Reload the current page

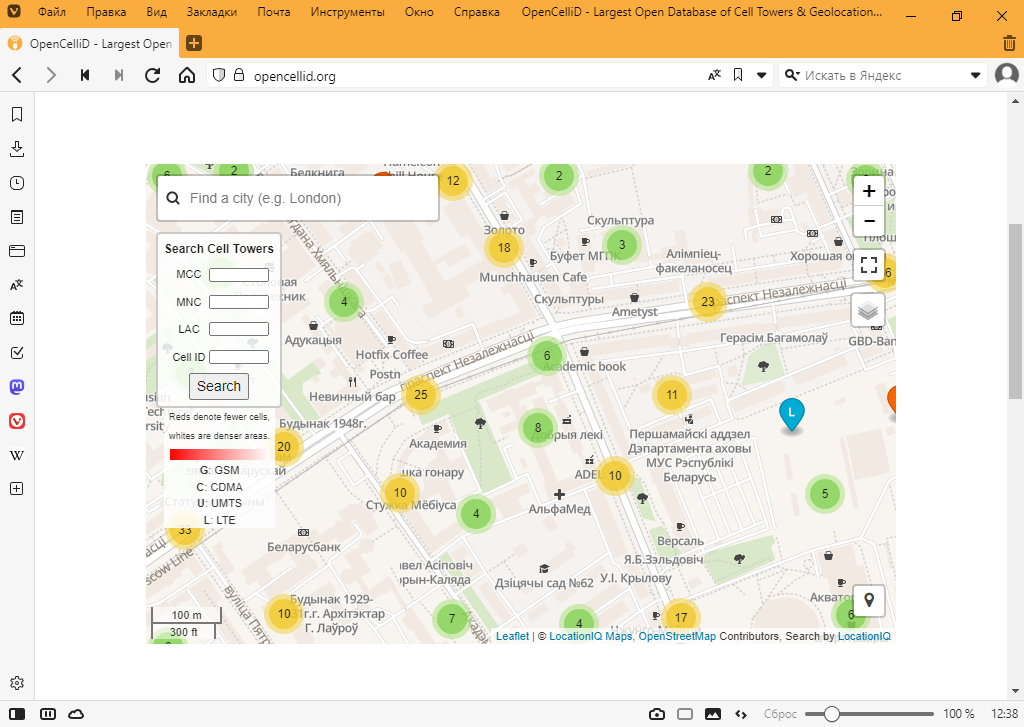(152, 75)
